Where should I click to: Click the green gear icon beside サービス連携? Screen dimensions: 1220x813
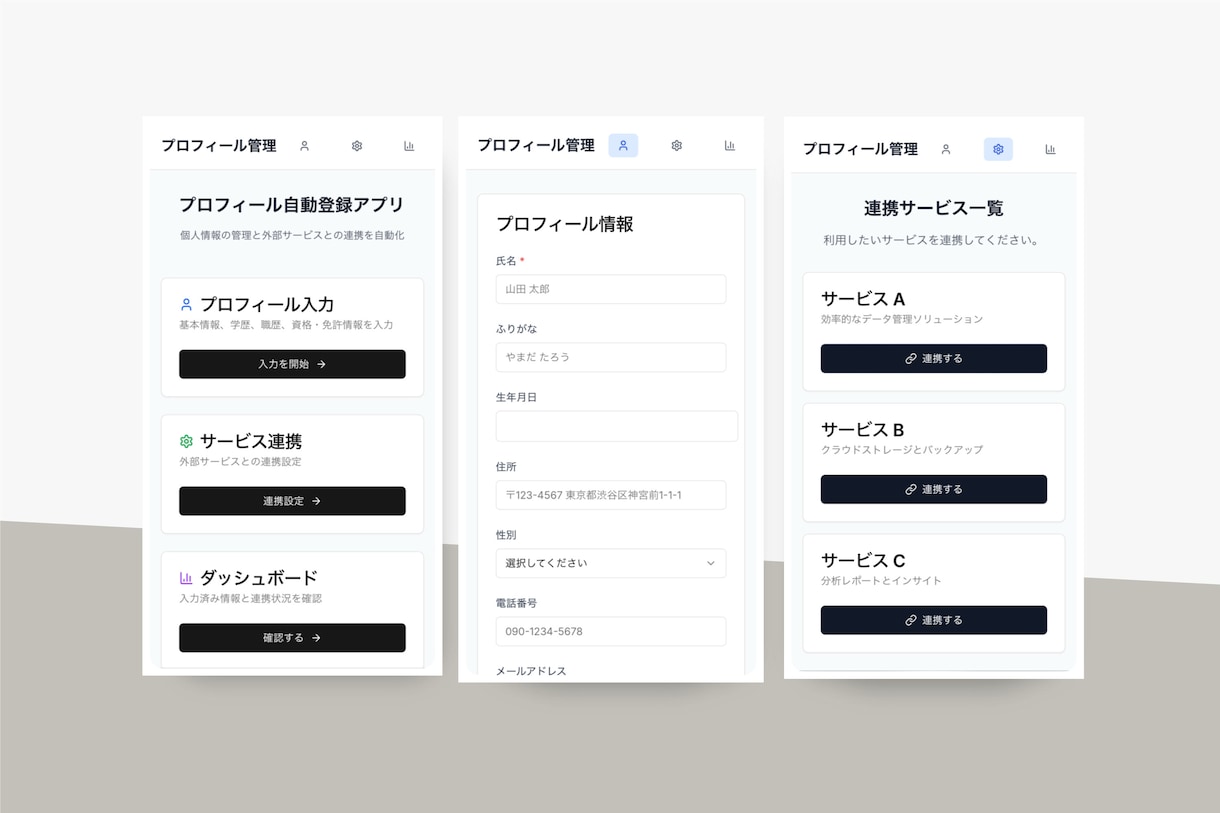(186, 441)
